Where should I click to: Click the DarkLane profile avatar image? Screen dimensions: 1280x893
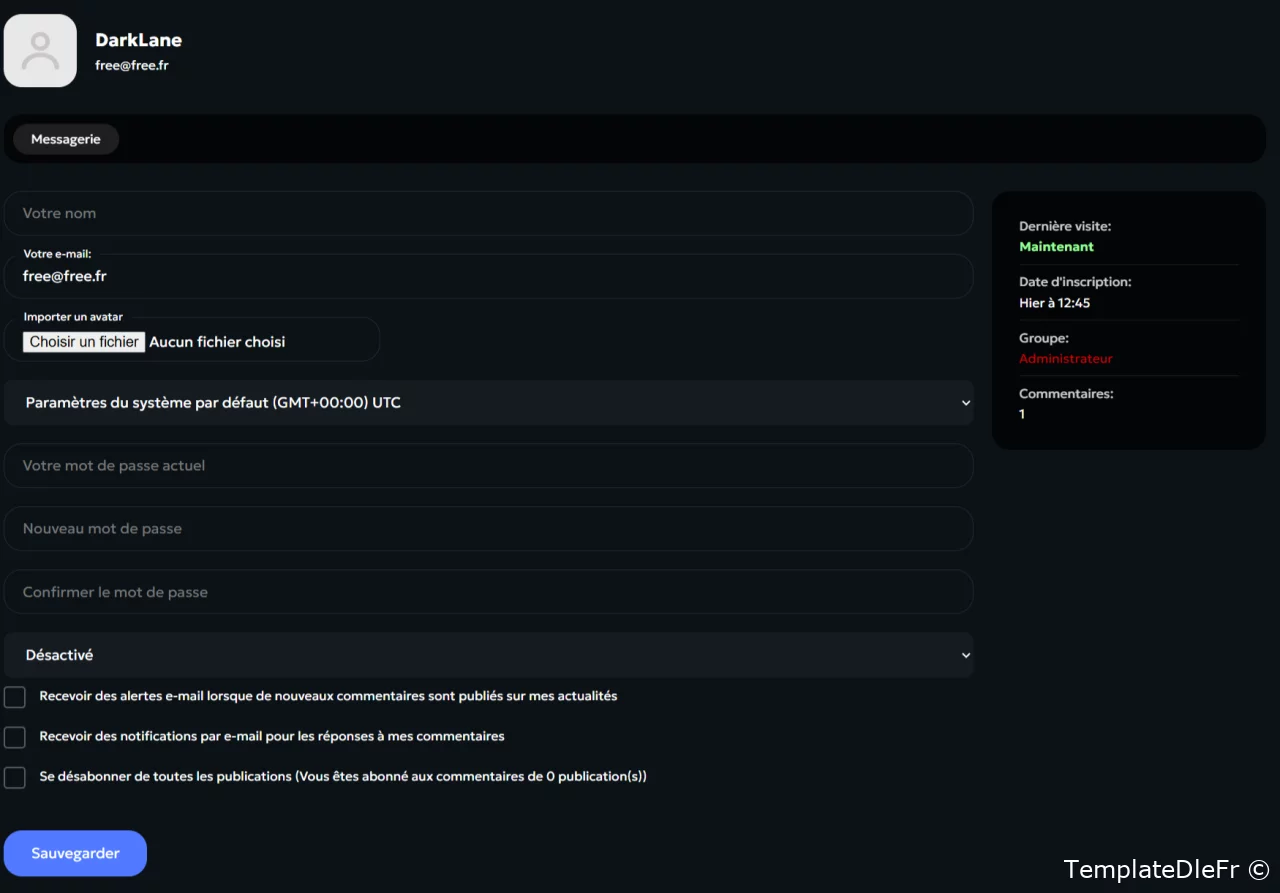click(40, 51)
